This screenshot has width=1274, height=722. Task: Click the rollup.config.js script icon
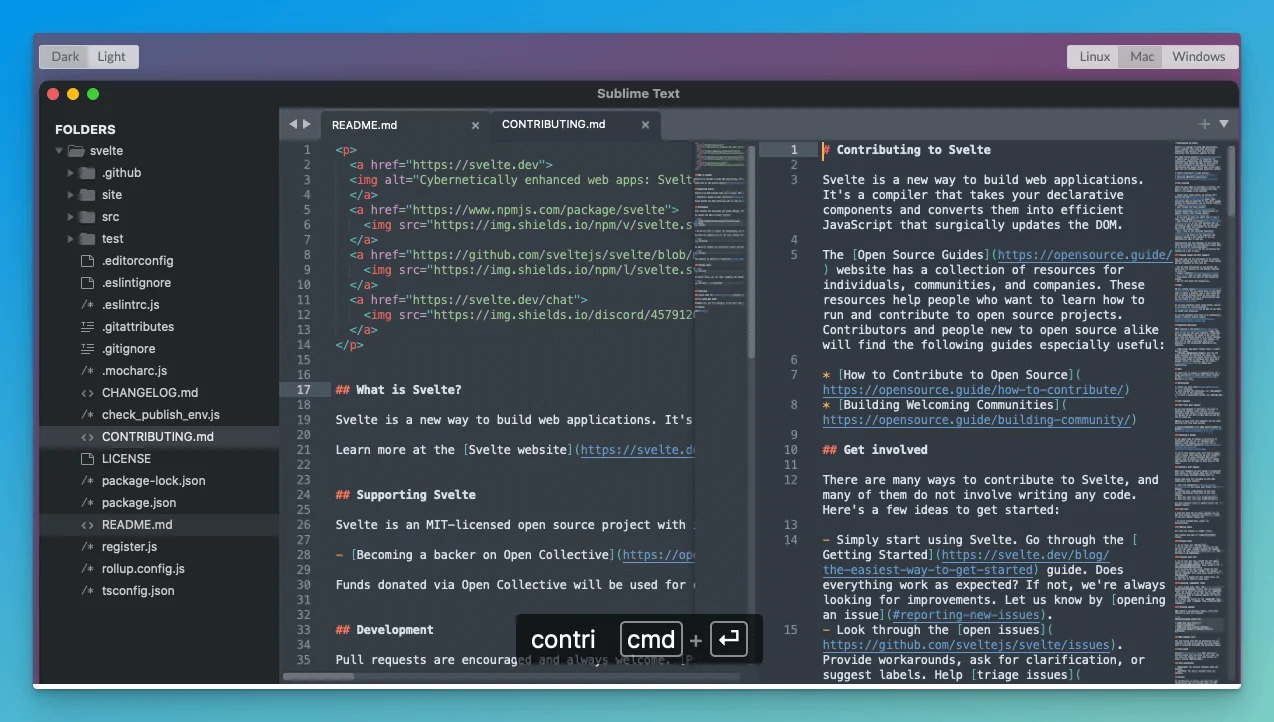coord(87,569)
